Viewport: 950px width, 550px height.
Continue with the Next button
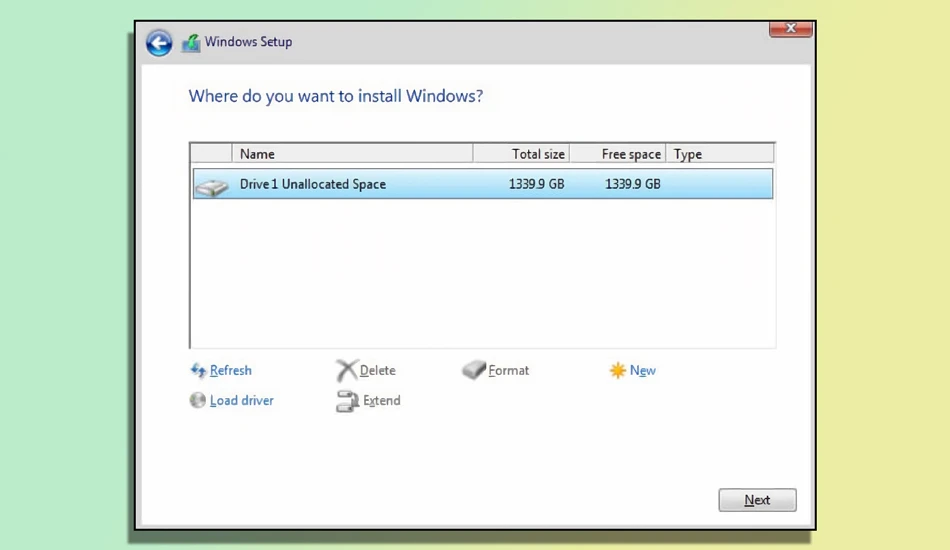[x=757, y=500]
